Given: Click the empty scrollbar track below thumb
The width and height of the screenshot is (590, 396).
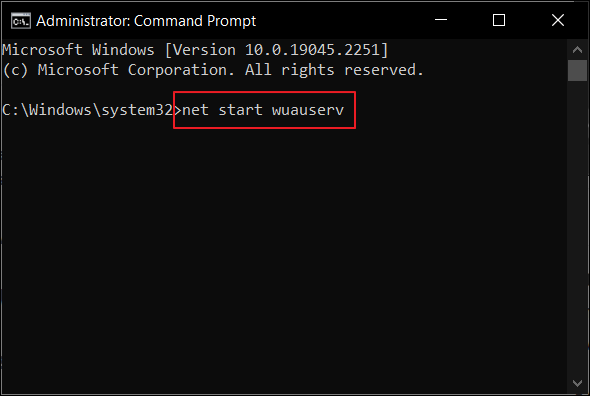Looking at the screenshot, I should (577, 226).
